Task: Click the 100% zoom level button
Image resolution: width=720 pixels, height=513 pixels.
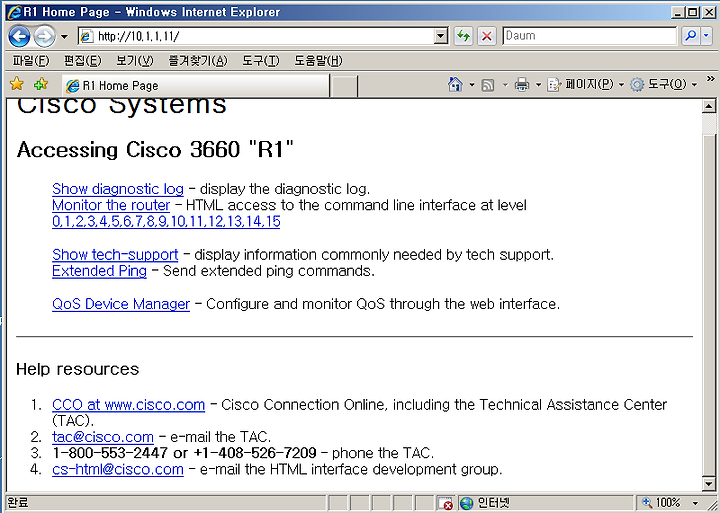Action: (661, 503)
